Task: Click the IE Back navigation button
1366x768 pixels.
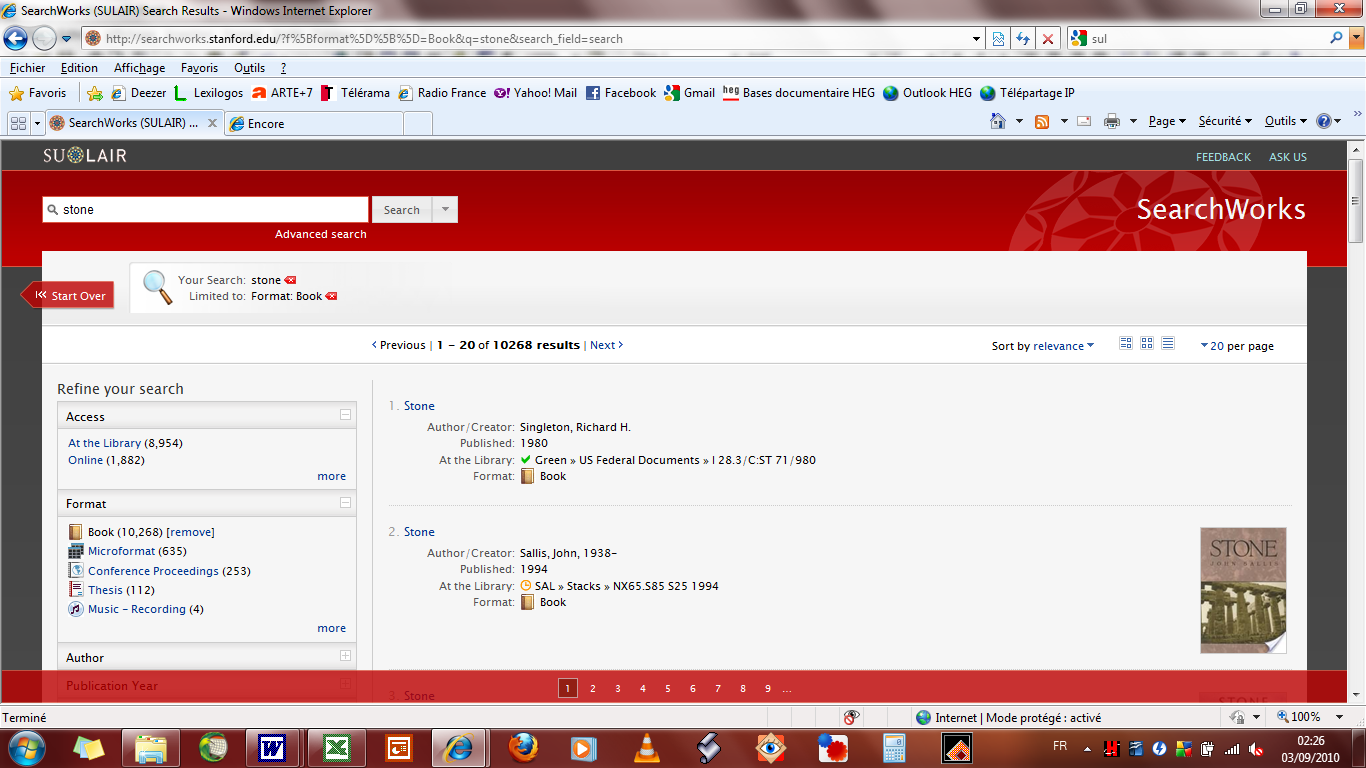Action: [16, 39]
